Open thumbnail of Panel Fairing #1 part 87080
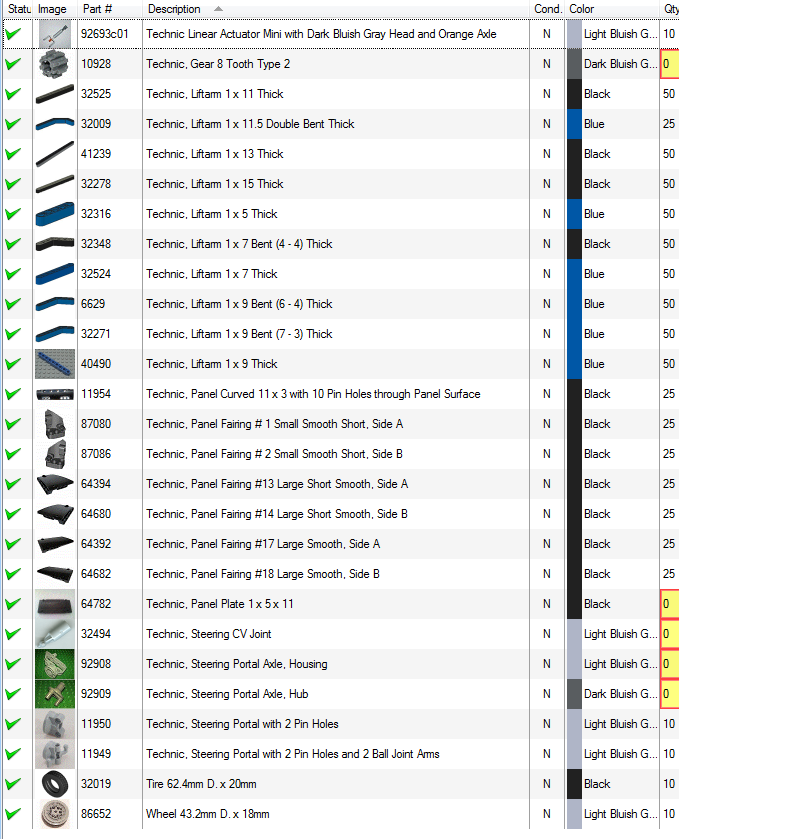Viewport: 800px width, 839px height. tap(55, 424)
